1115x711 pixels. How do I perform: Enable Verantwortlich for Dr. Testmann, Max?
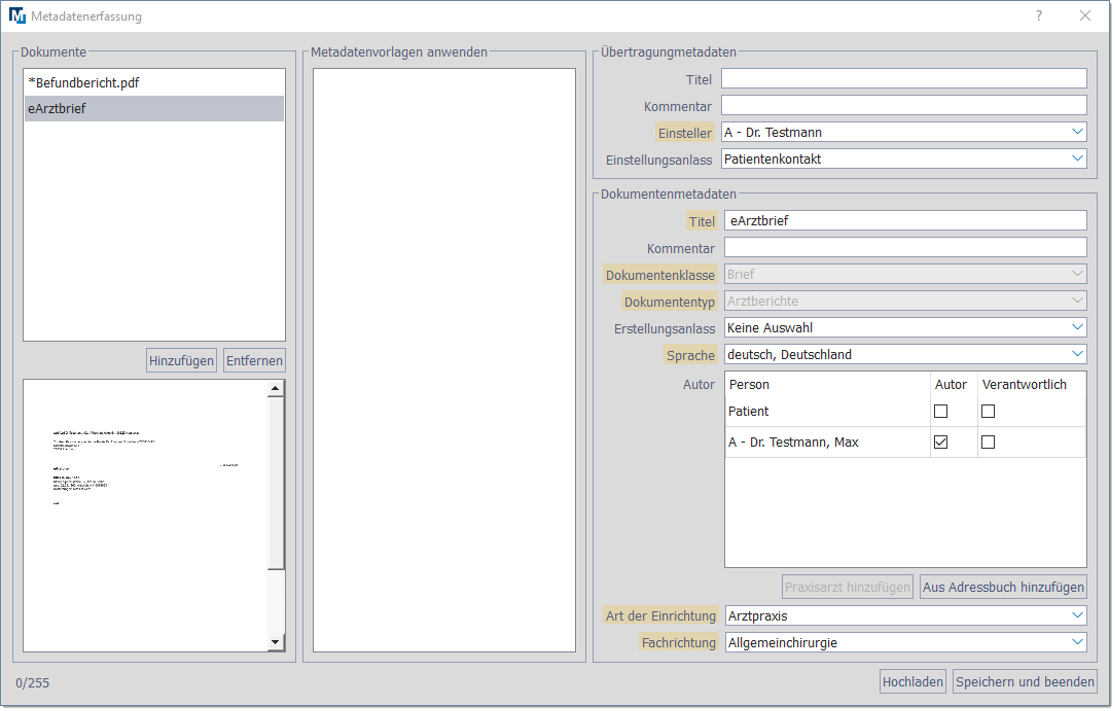pos(988,442)
